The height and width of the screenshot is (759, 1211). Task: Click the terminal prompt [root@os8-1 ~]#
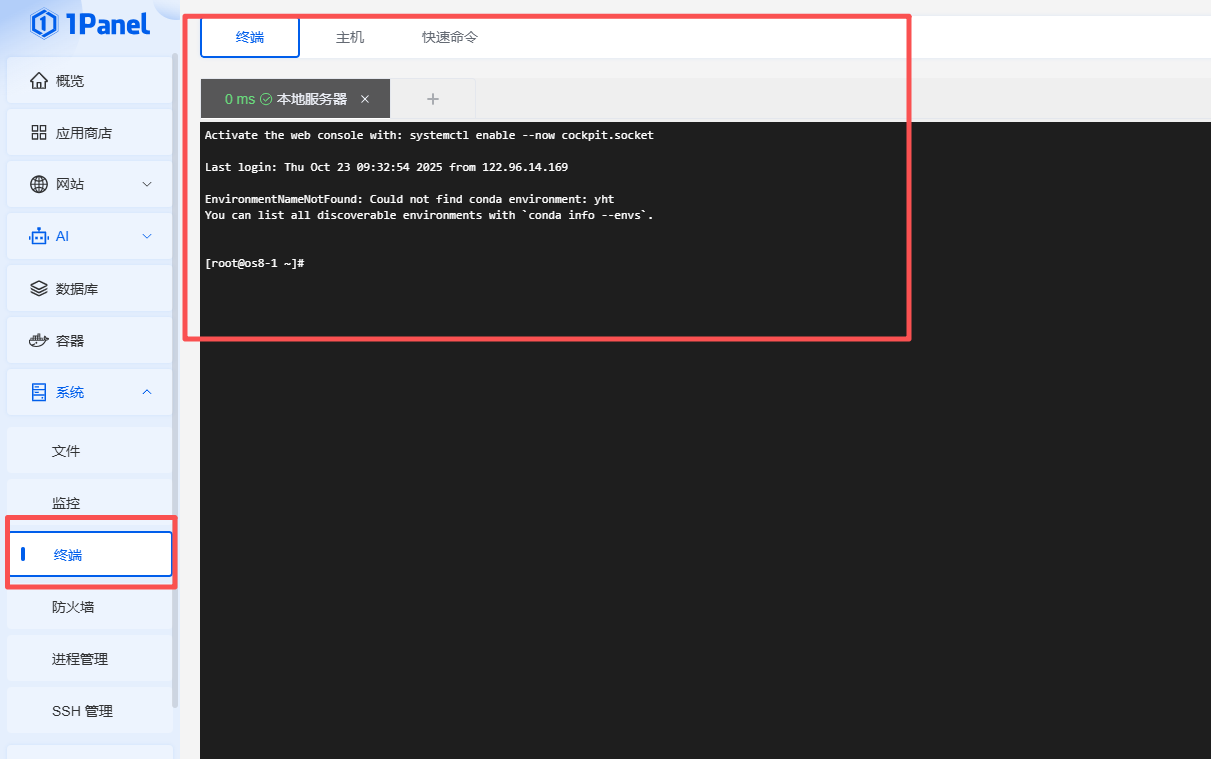point(254,263)
